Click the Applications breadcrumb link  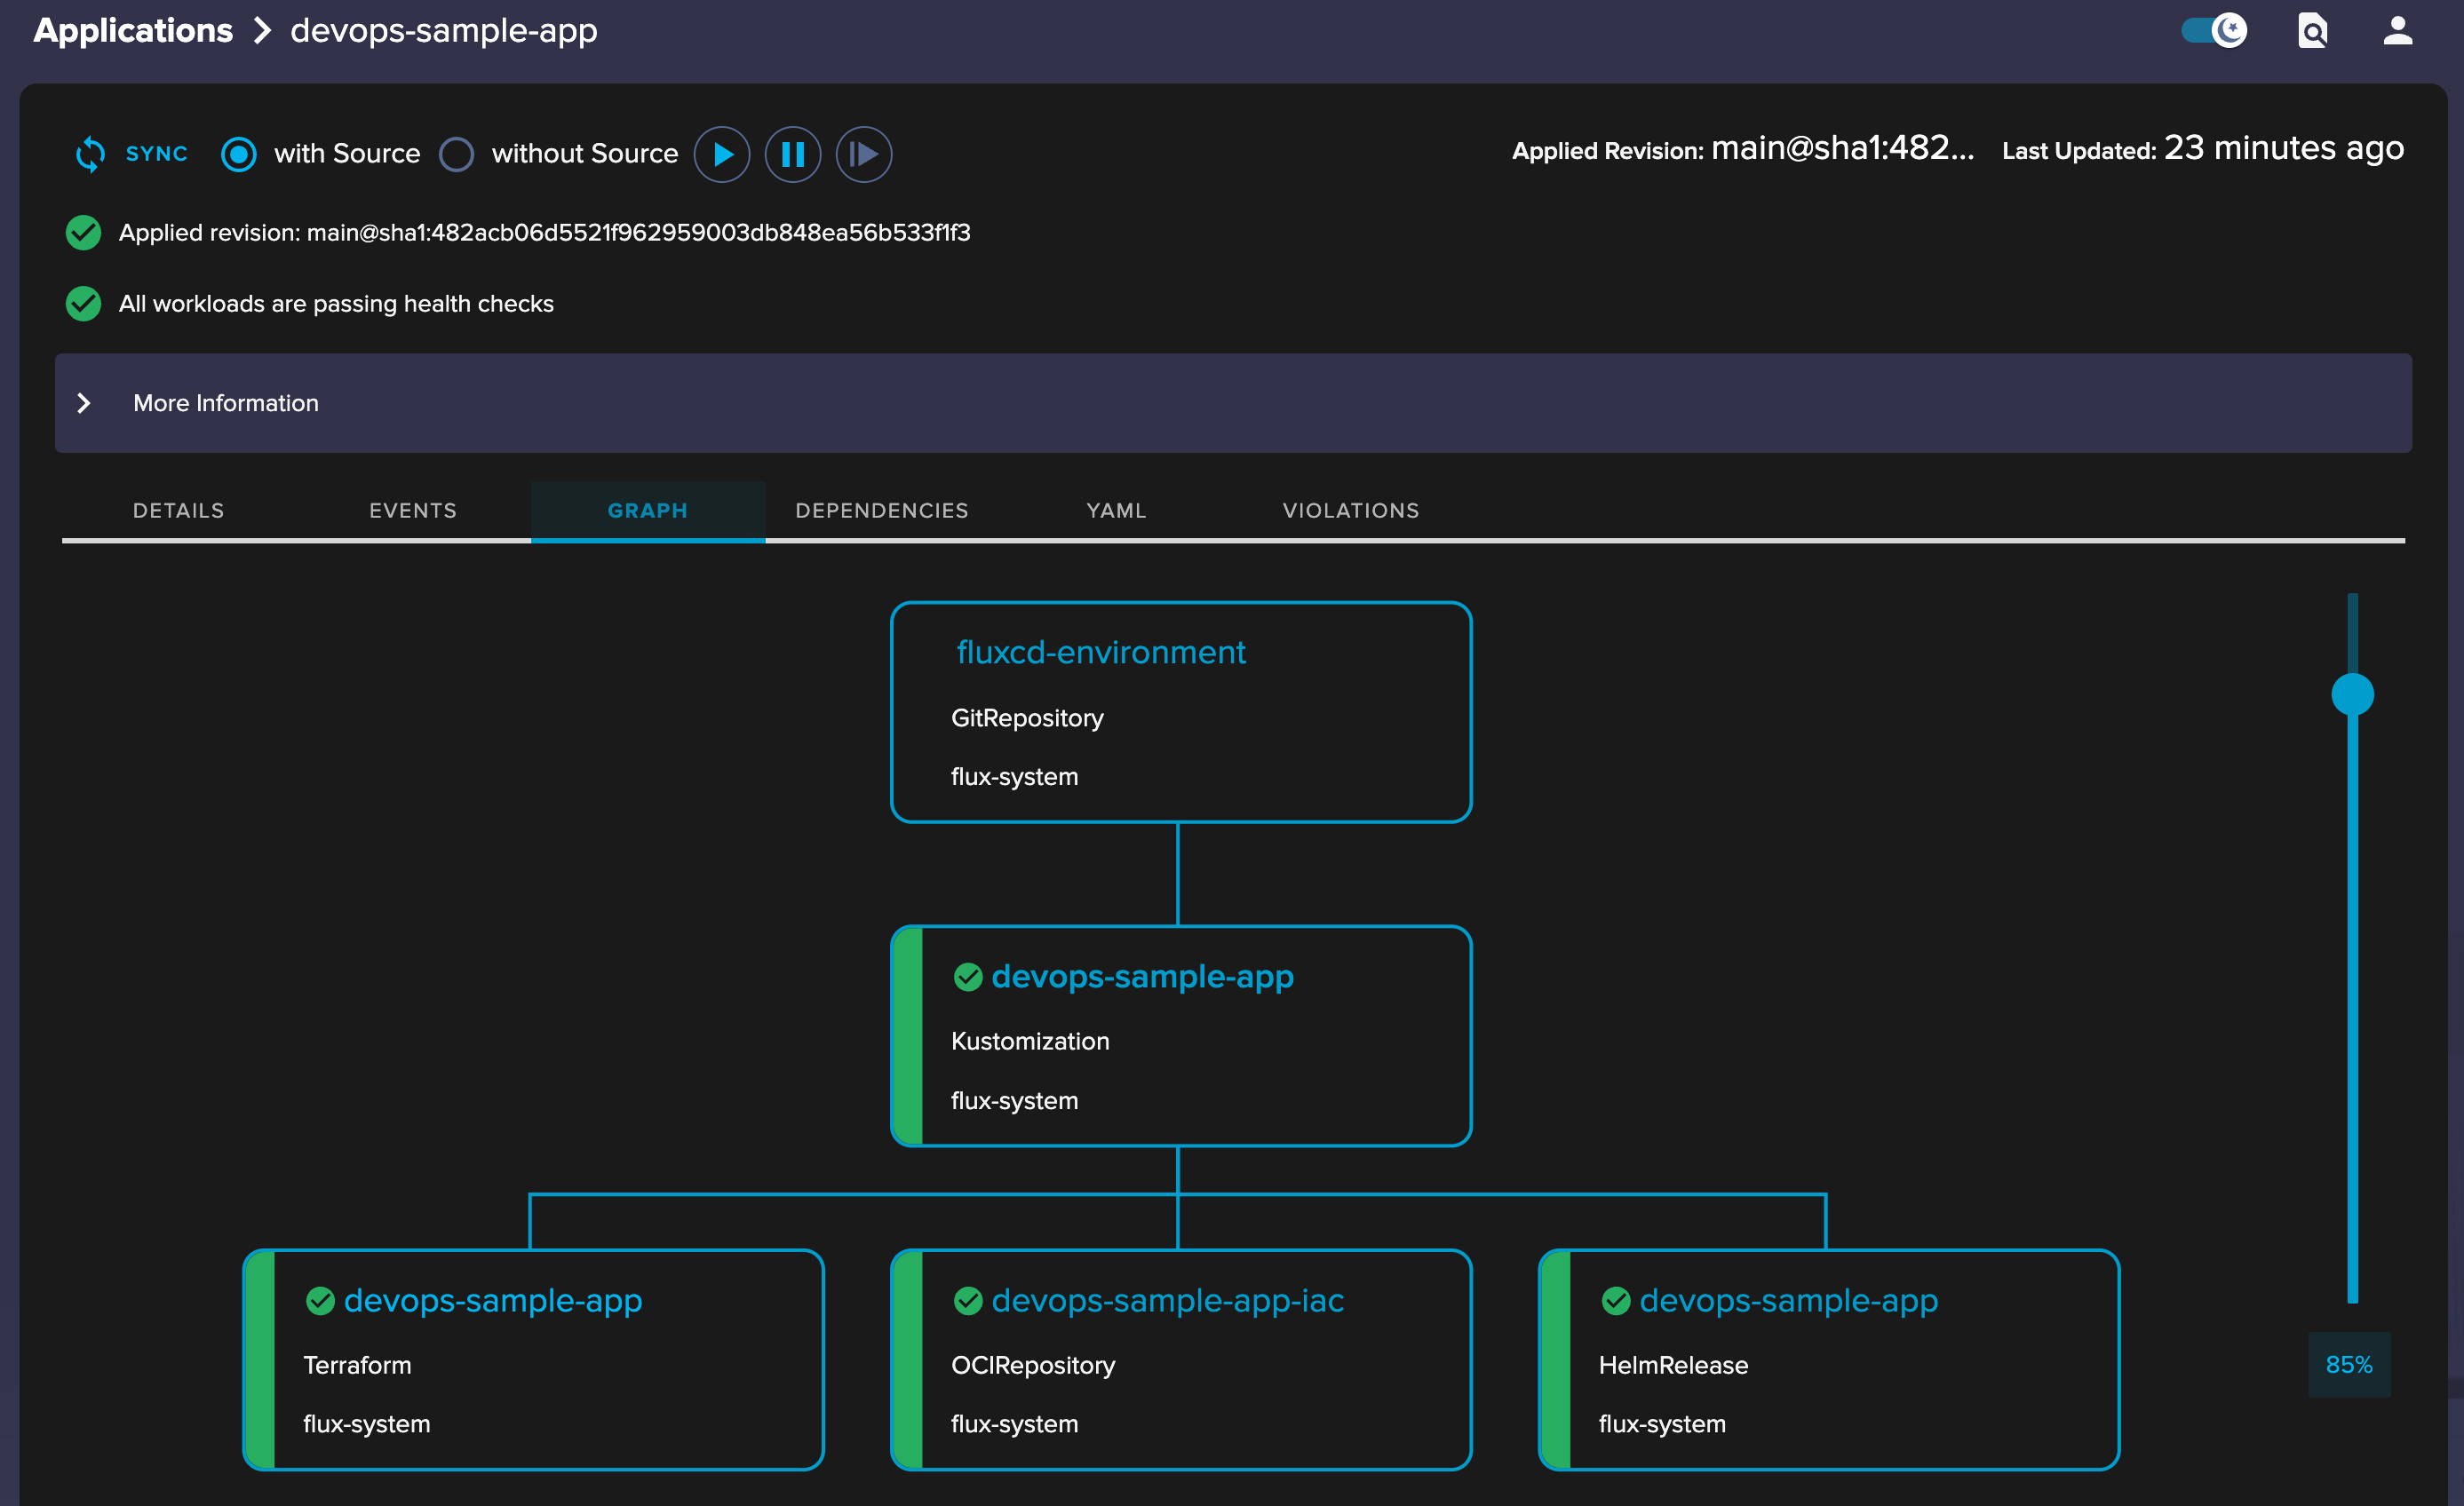point(133,31)
